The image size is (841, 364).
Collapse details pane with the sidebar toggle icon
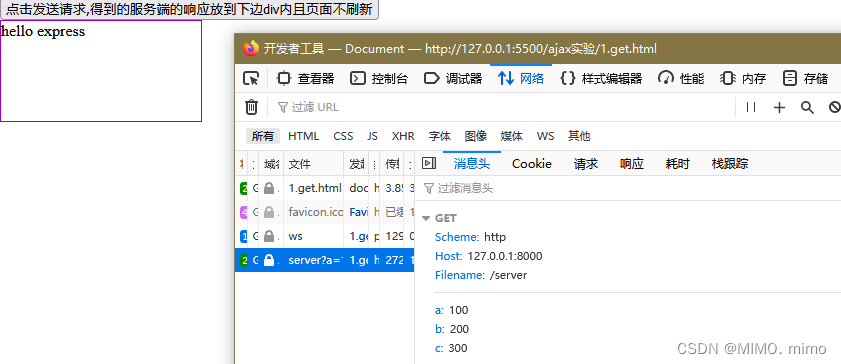click(x=429, y=164)
